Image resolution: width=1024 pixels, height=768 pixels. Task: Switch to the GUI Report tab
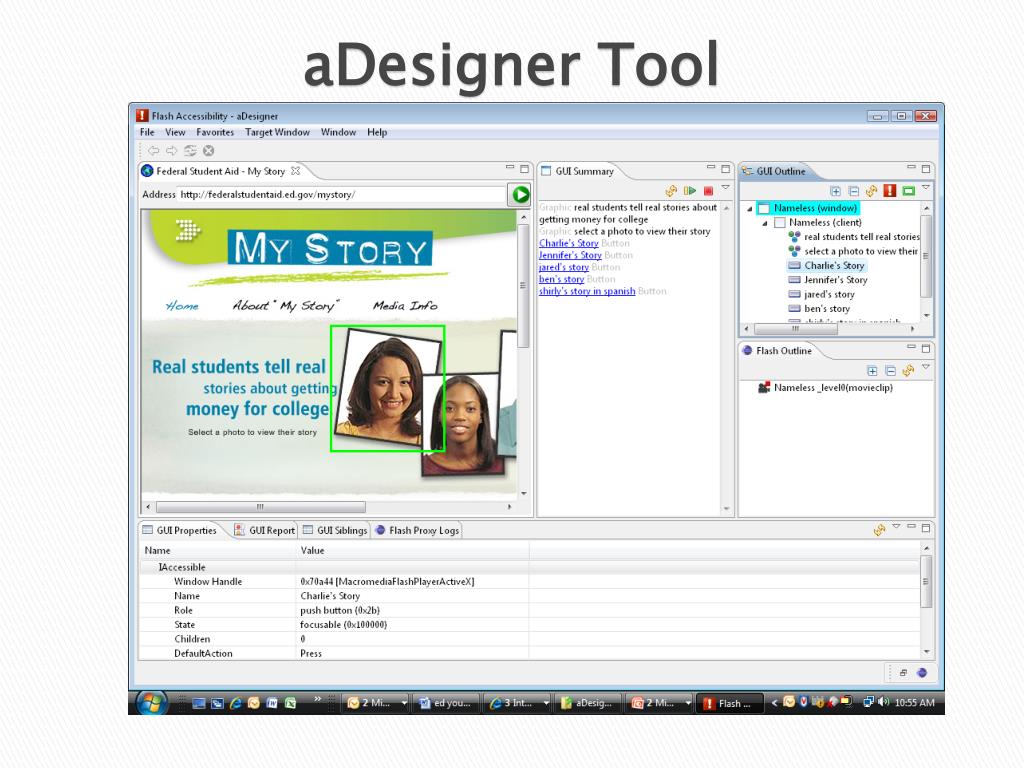click(265, 530)
